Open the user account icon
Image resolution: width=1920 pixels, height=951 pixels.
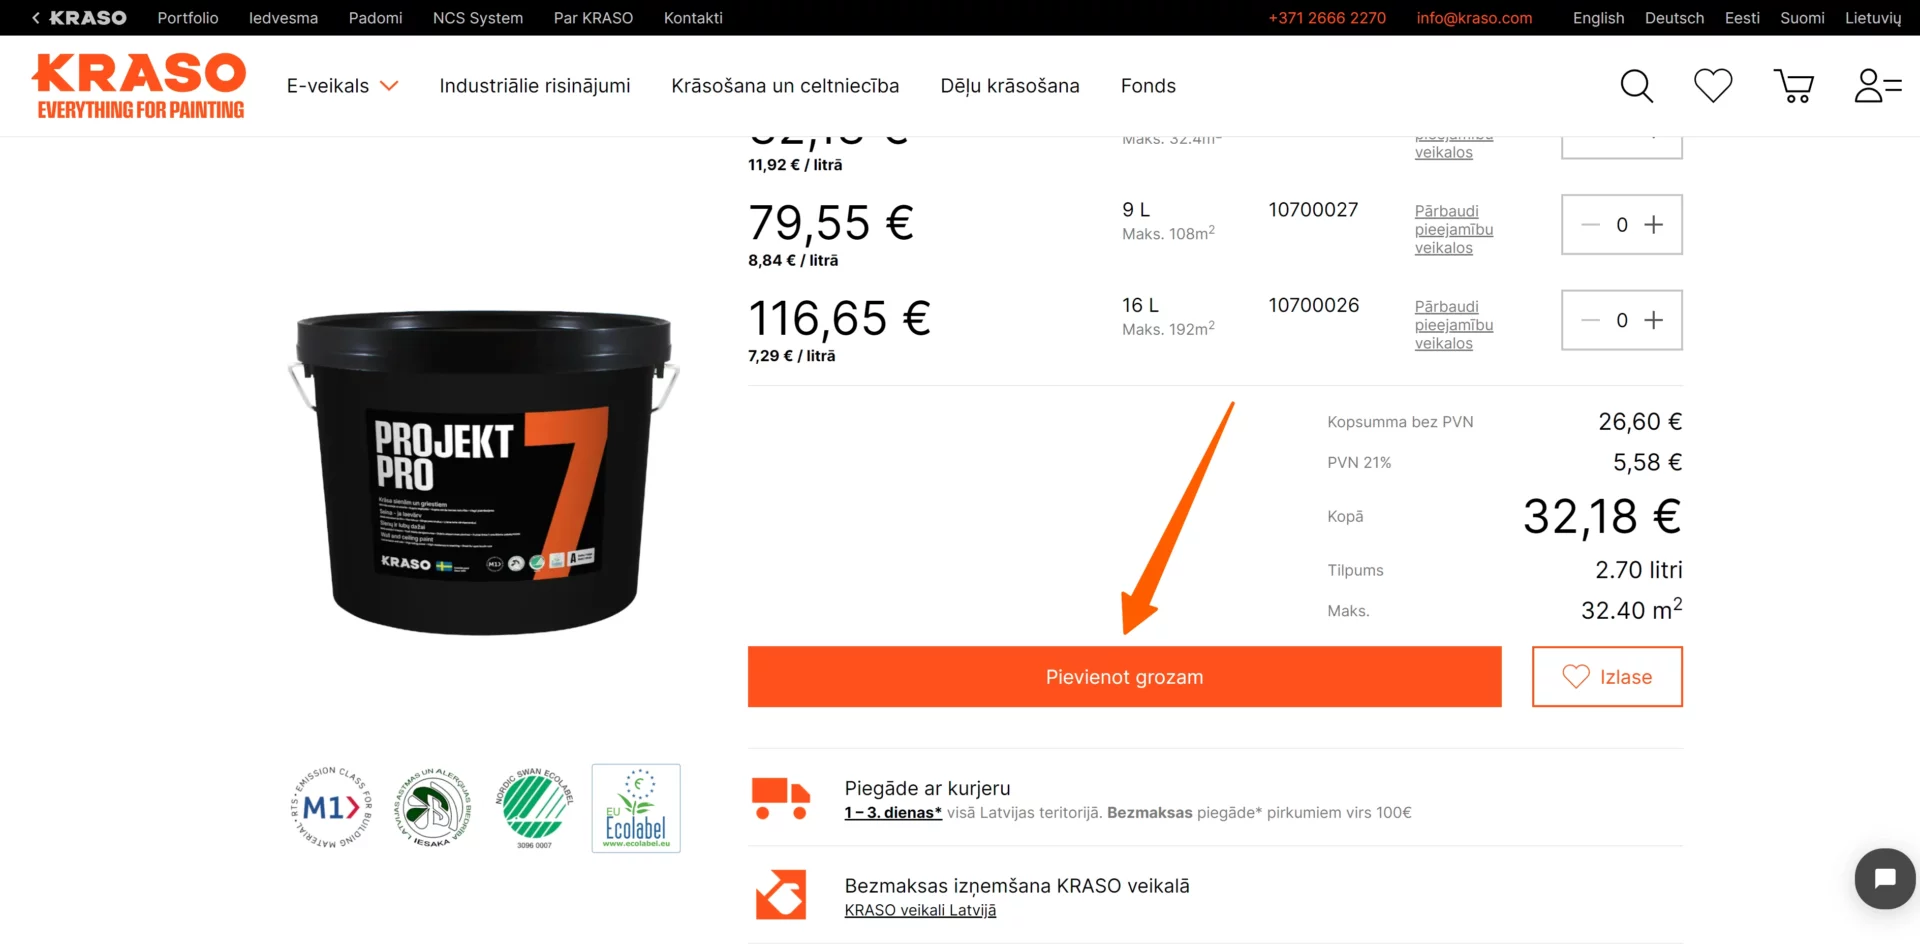coord(1877,86)
